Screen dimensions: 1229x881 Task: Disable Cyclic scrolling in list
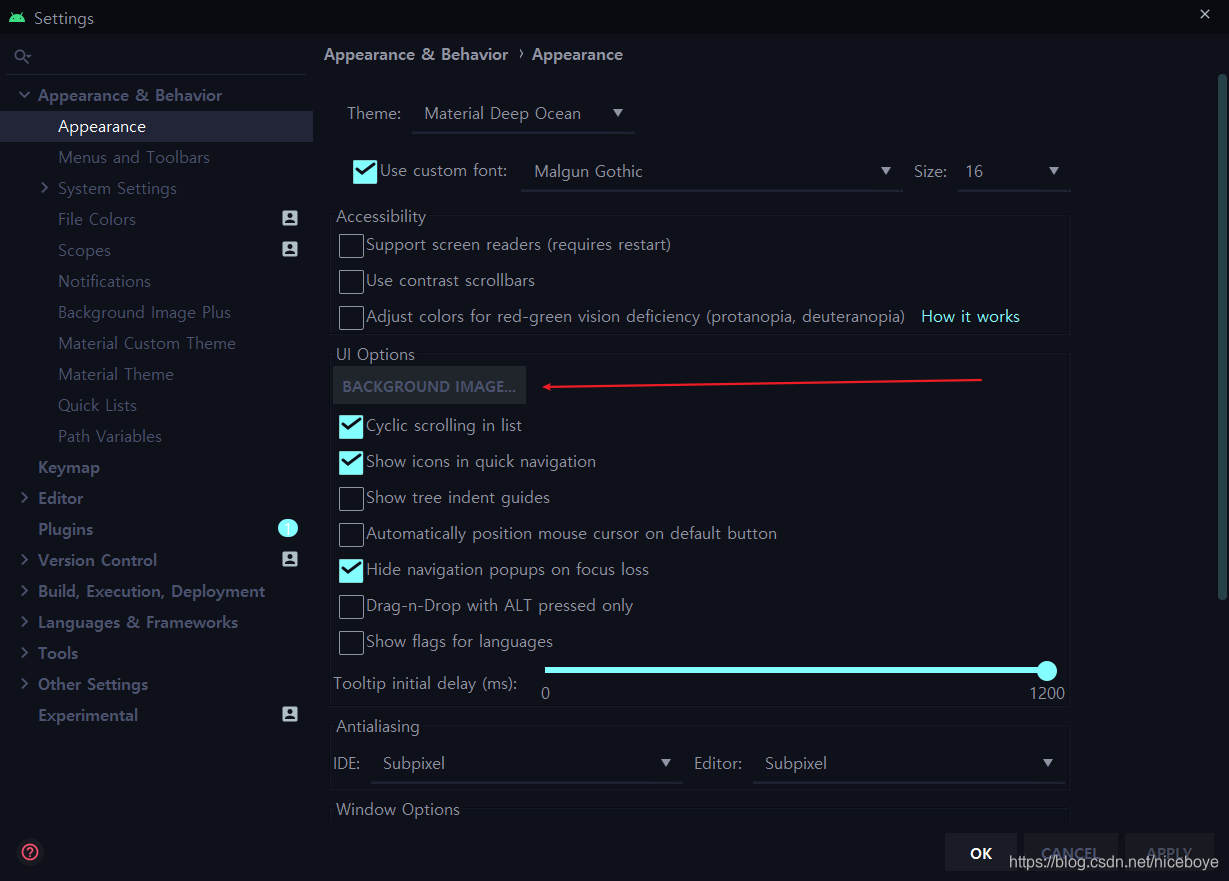tap(351, 426)
